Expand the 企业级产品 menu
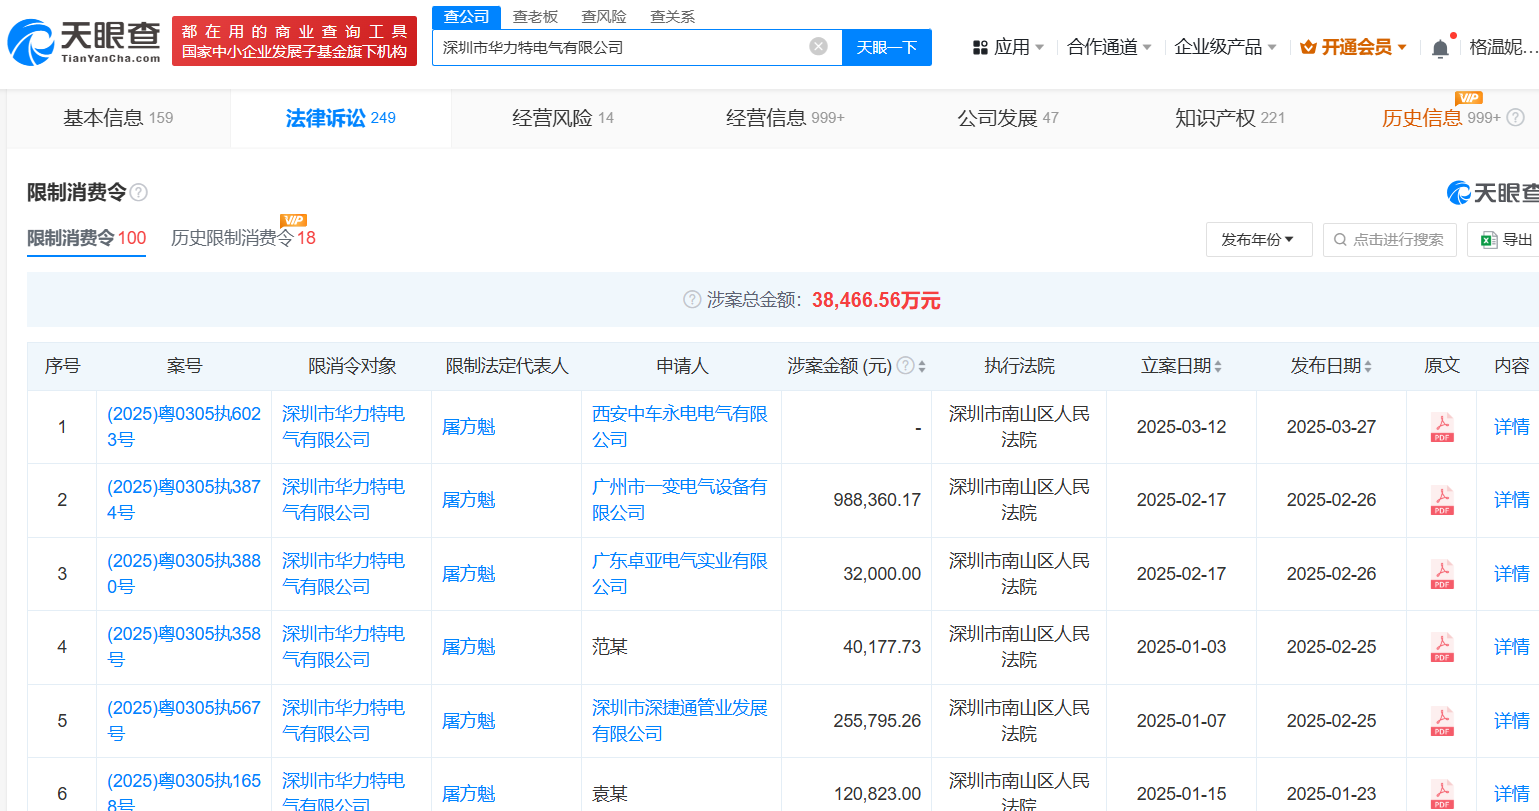 click(x=1225, y=47)
